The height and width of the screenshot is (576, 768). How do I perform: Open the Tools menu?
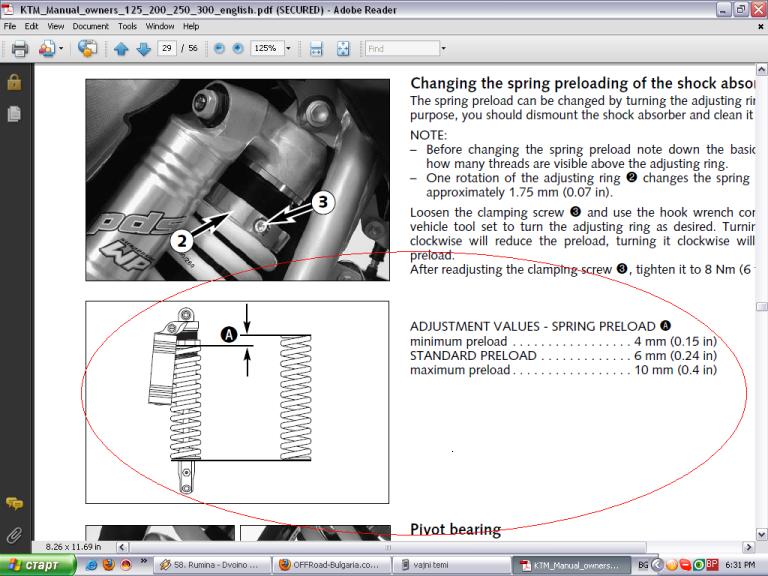127,26
